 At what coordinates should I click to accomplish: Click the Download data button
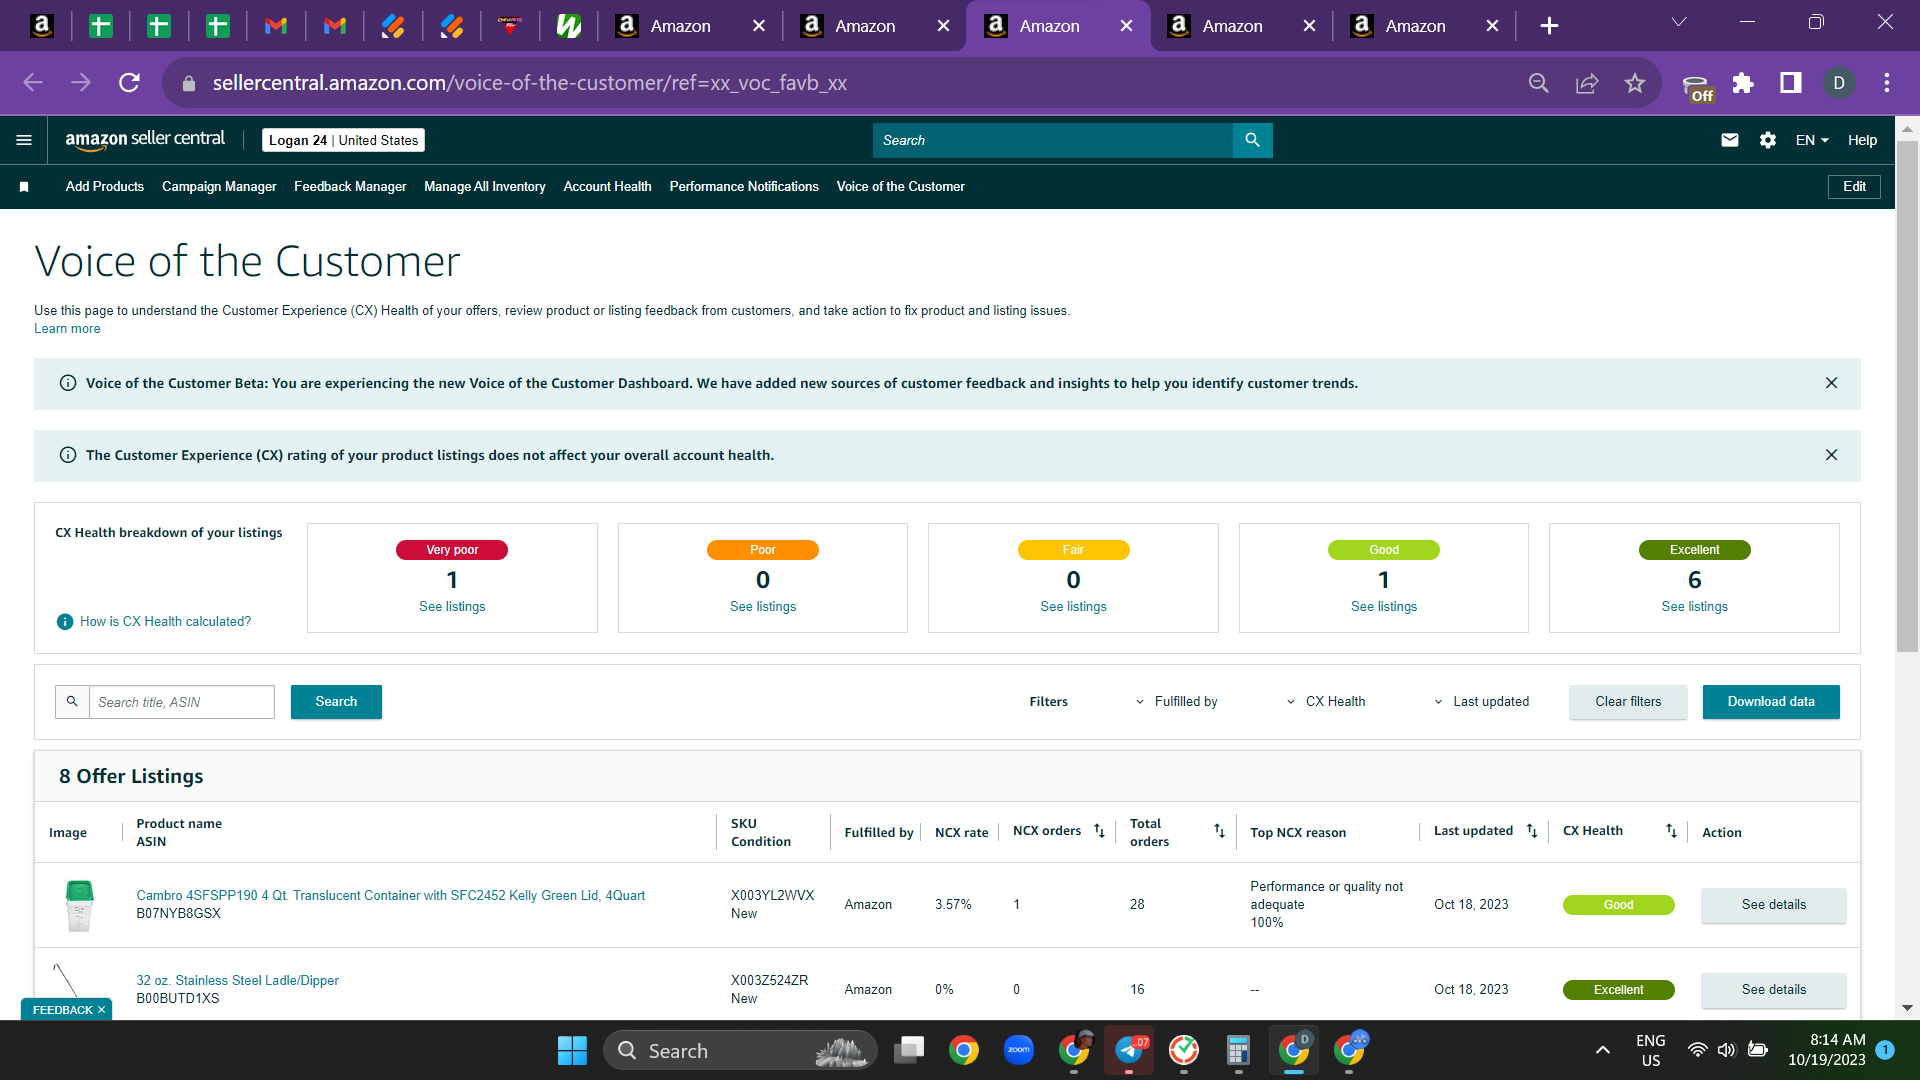[x=1771, y=702]
